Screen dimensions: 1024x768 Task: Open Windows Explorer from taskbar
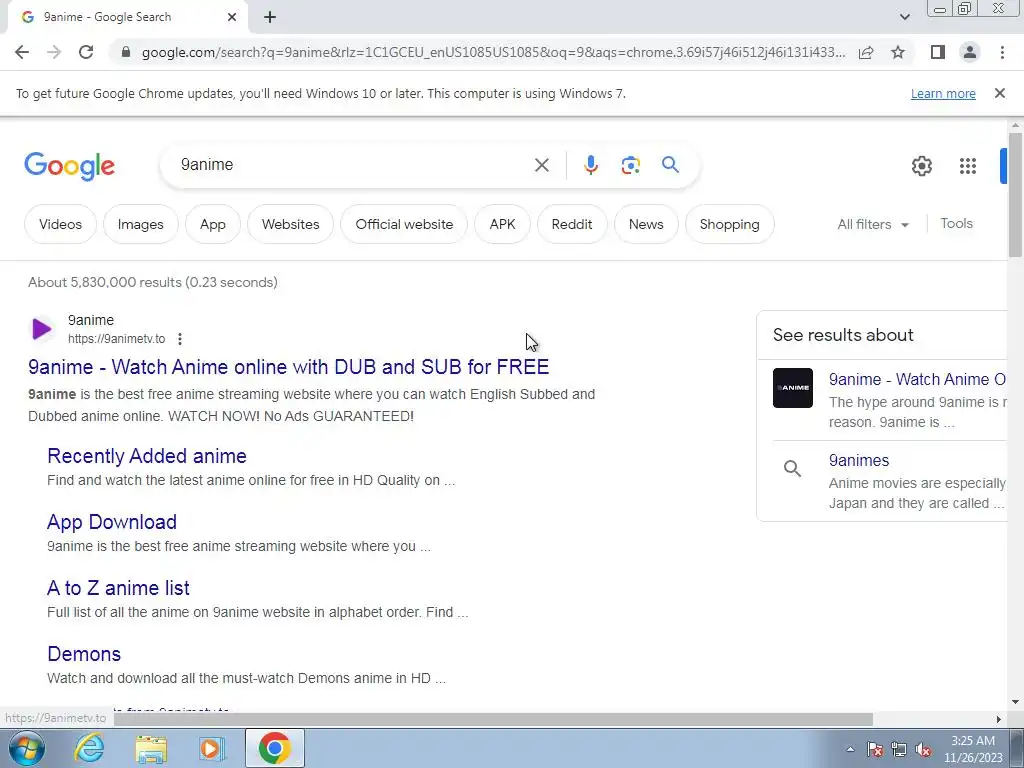click(x=151, y=748)
